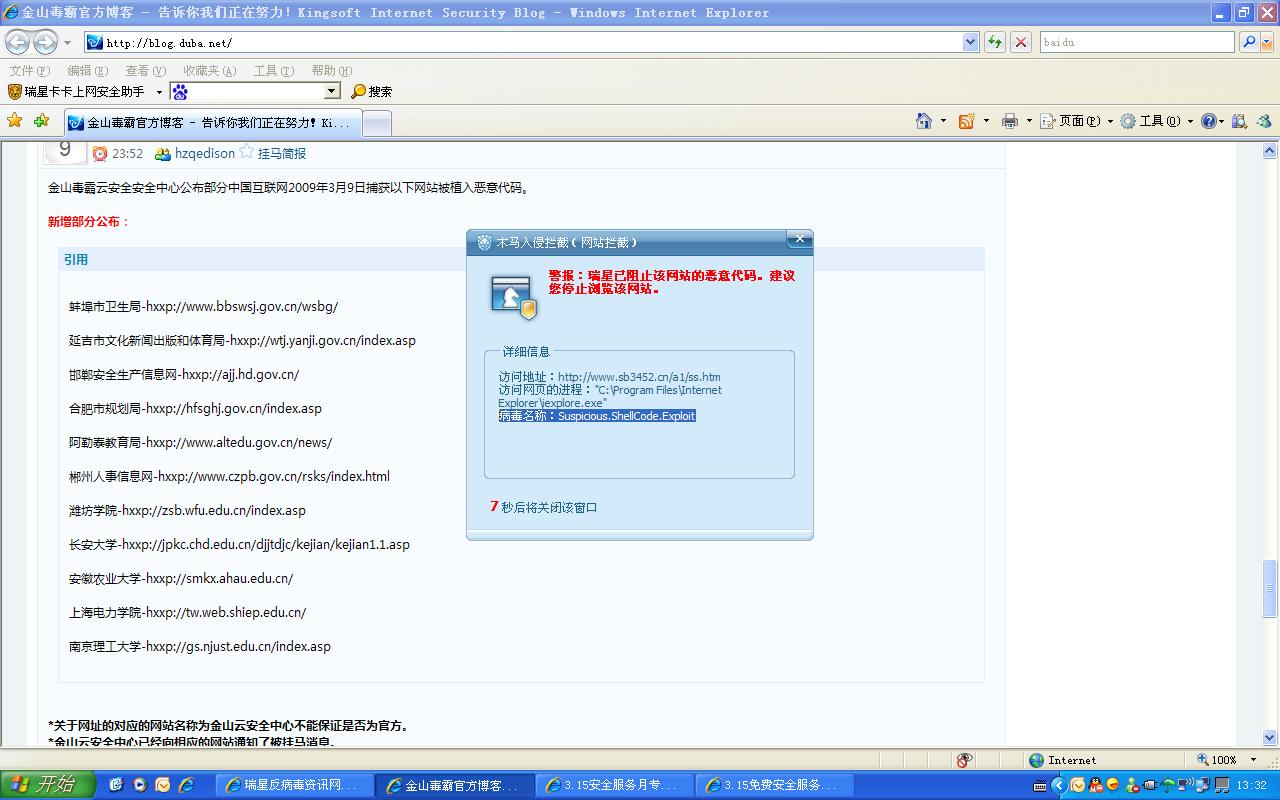This screenshot has height=800, width=1280.
Task: Open the 页面(P) command bar menu
Action: 1076,121
